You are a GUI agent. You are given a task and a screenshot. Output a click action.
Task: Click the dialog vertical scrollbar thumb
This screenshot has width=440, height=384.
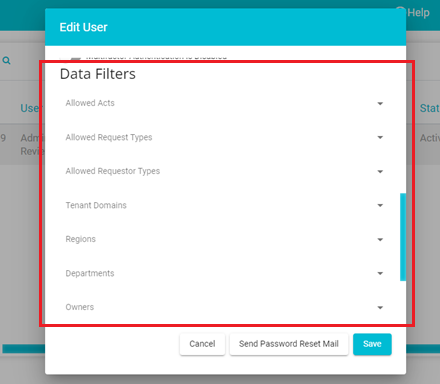[x=403, y=237]
